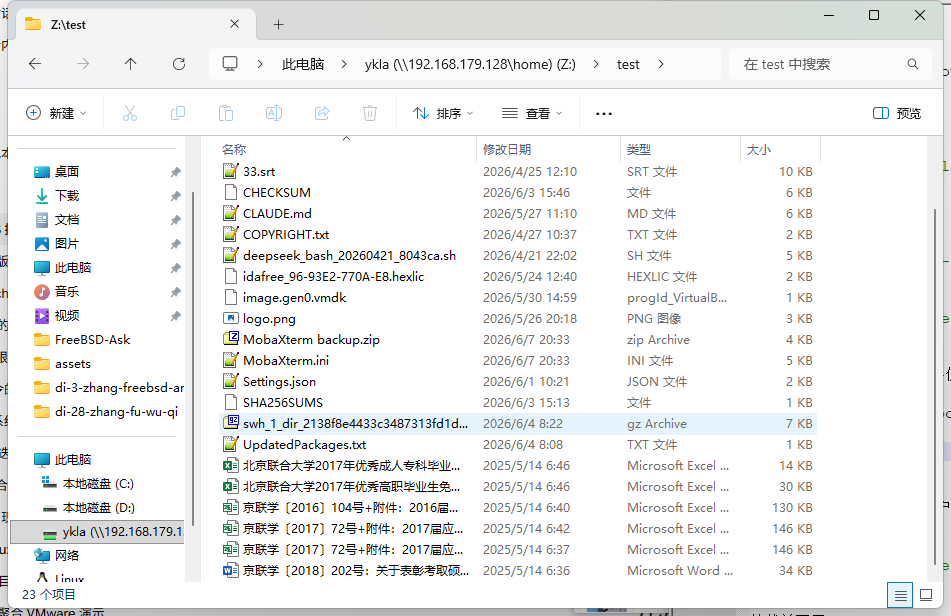Click the search magnifier icon
Image resolution: width=951 pixels, height=616 pixels.
913,64
